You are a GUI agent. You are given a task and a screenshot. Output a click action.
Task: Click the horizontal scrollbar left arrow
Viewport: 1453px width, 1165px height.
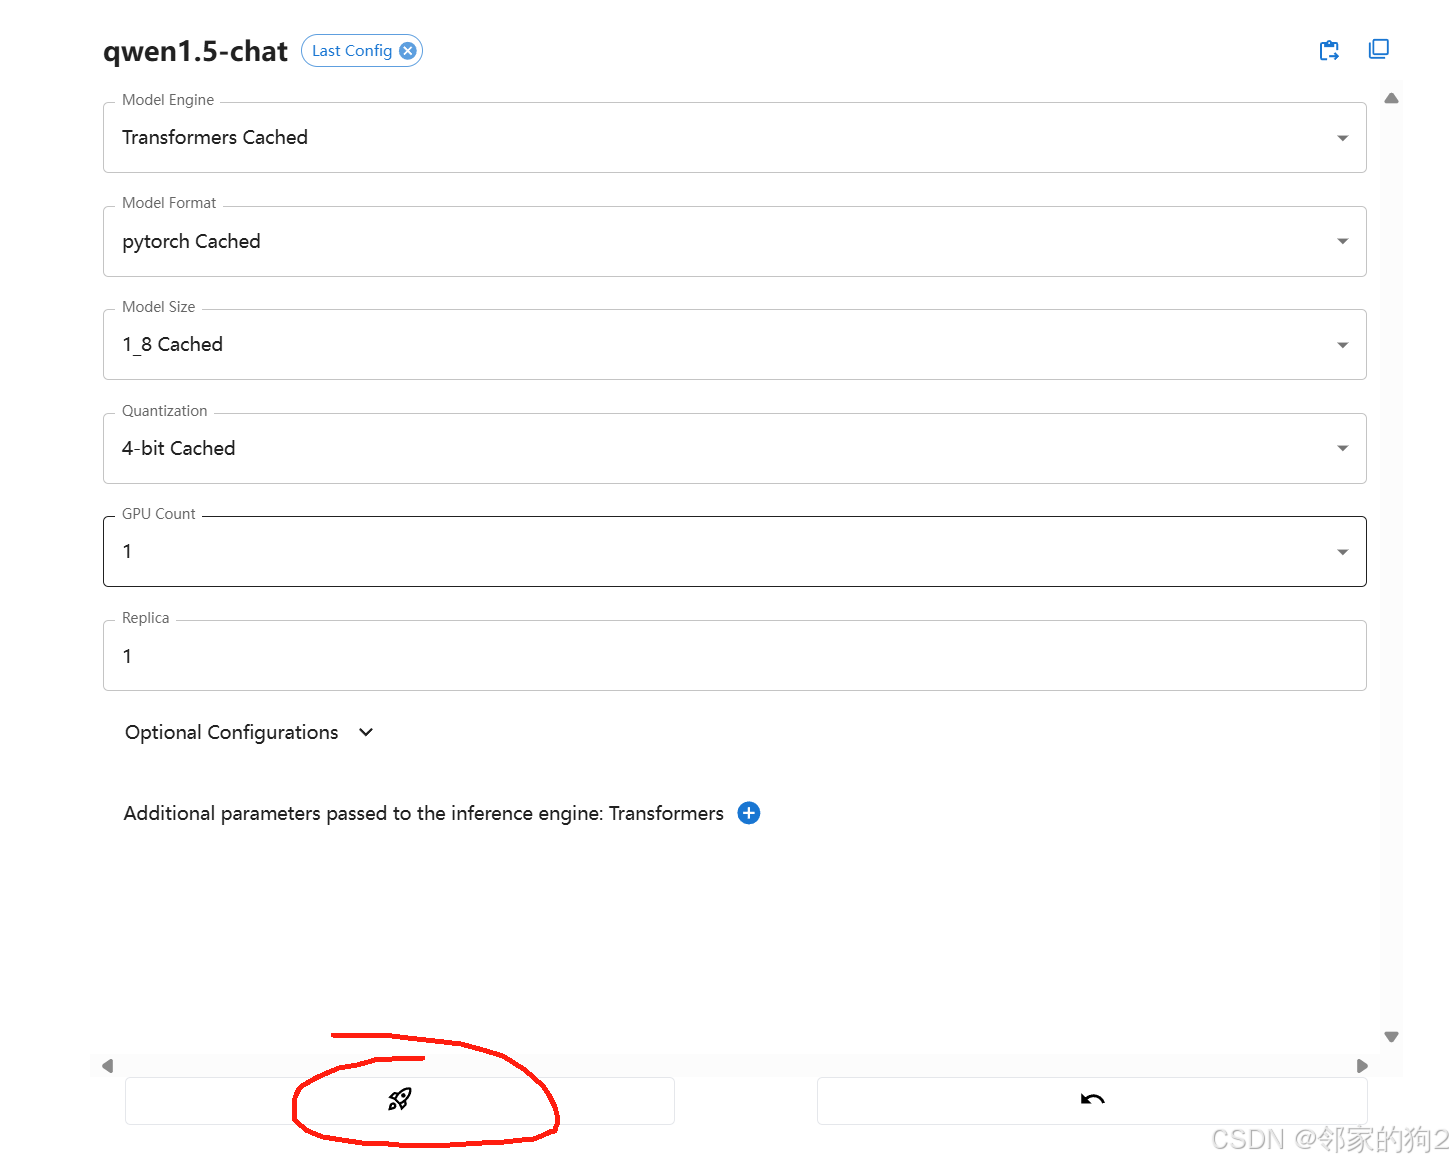[x=108, y=1066]
